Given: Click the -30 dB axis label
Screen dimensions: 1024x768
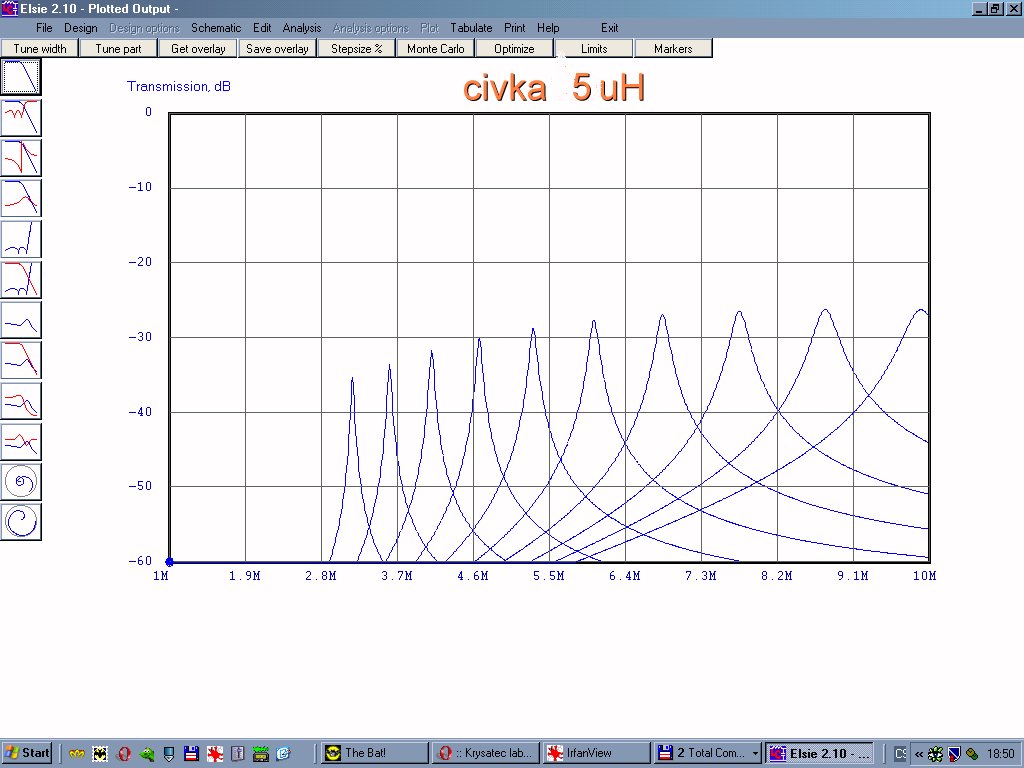Looking at the screenshot, I should 139,337.
